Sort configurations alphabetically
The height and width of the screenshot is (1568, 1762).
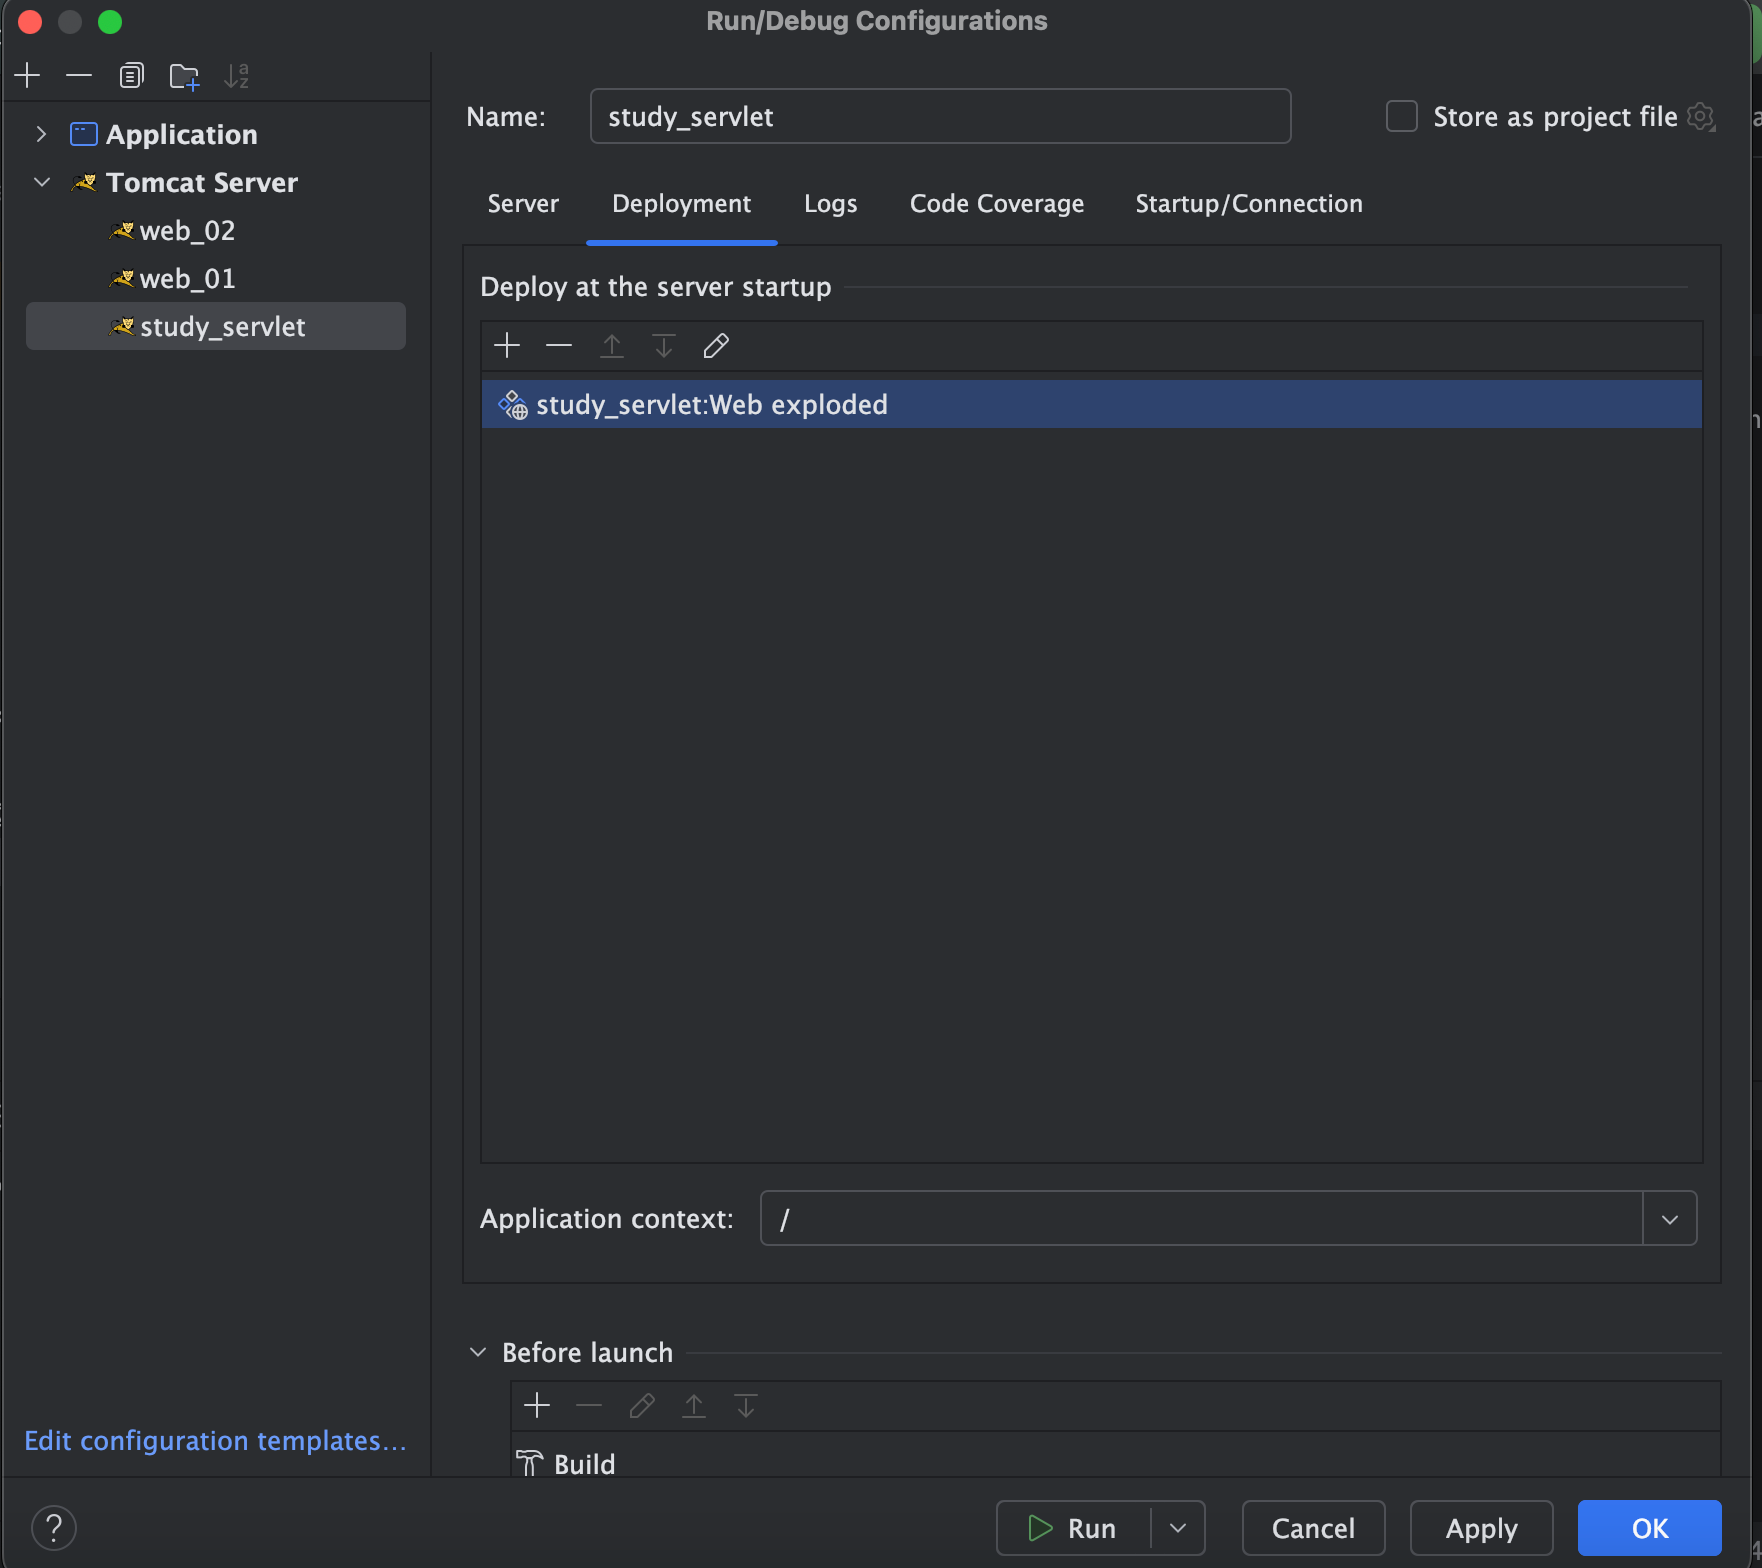click(x=237, y=76)
